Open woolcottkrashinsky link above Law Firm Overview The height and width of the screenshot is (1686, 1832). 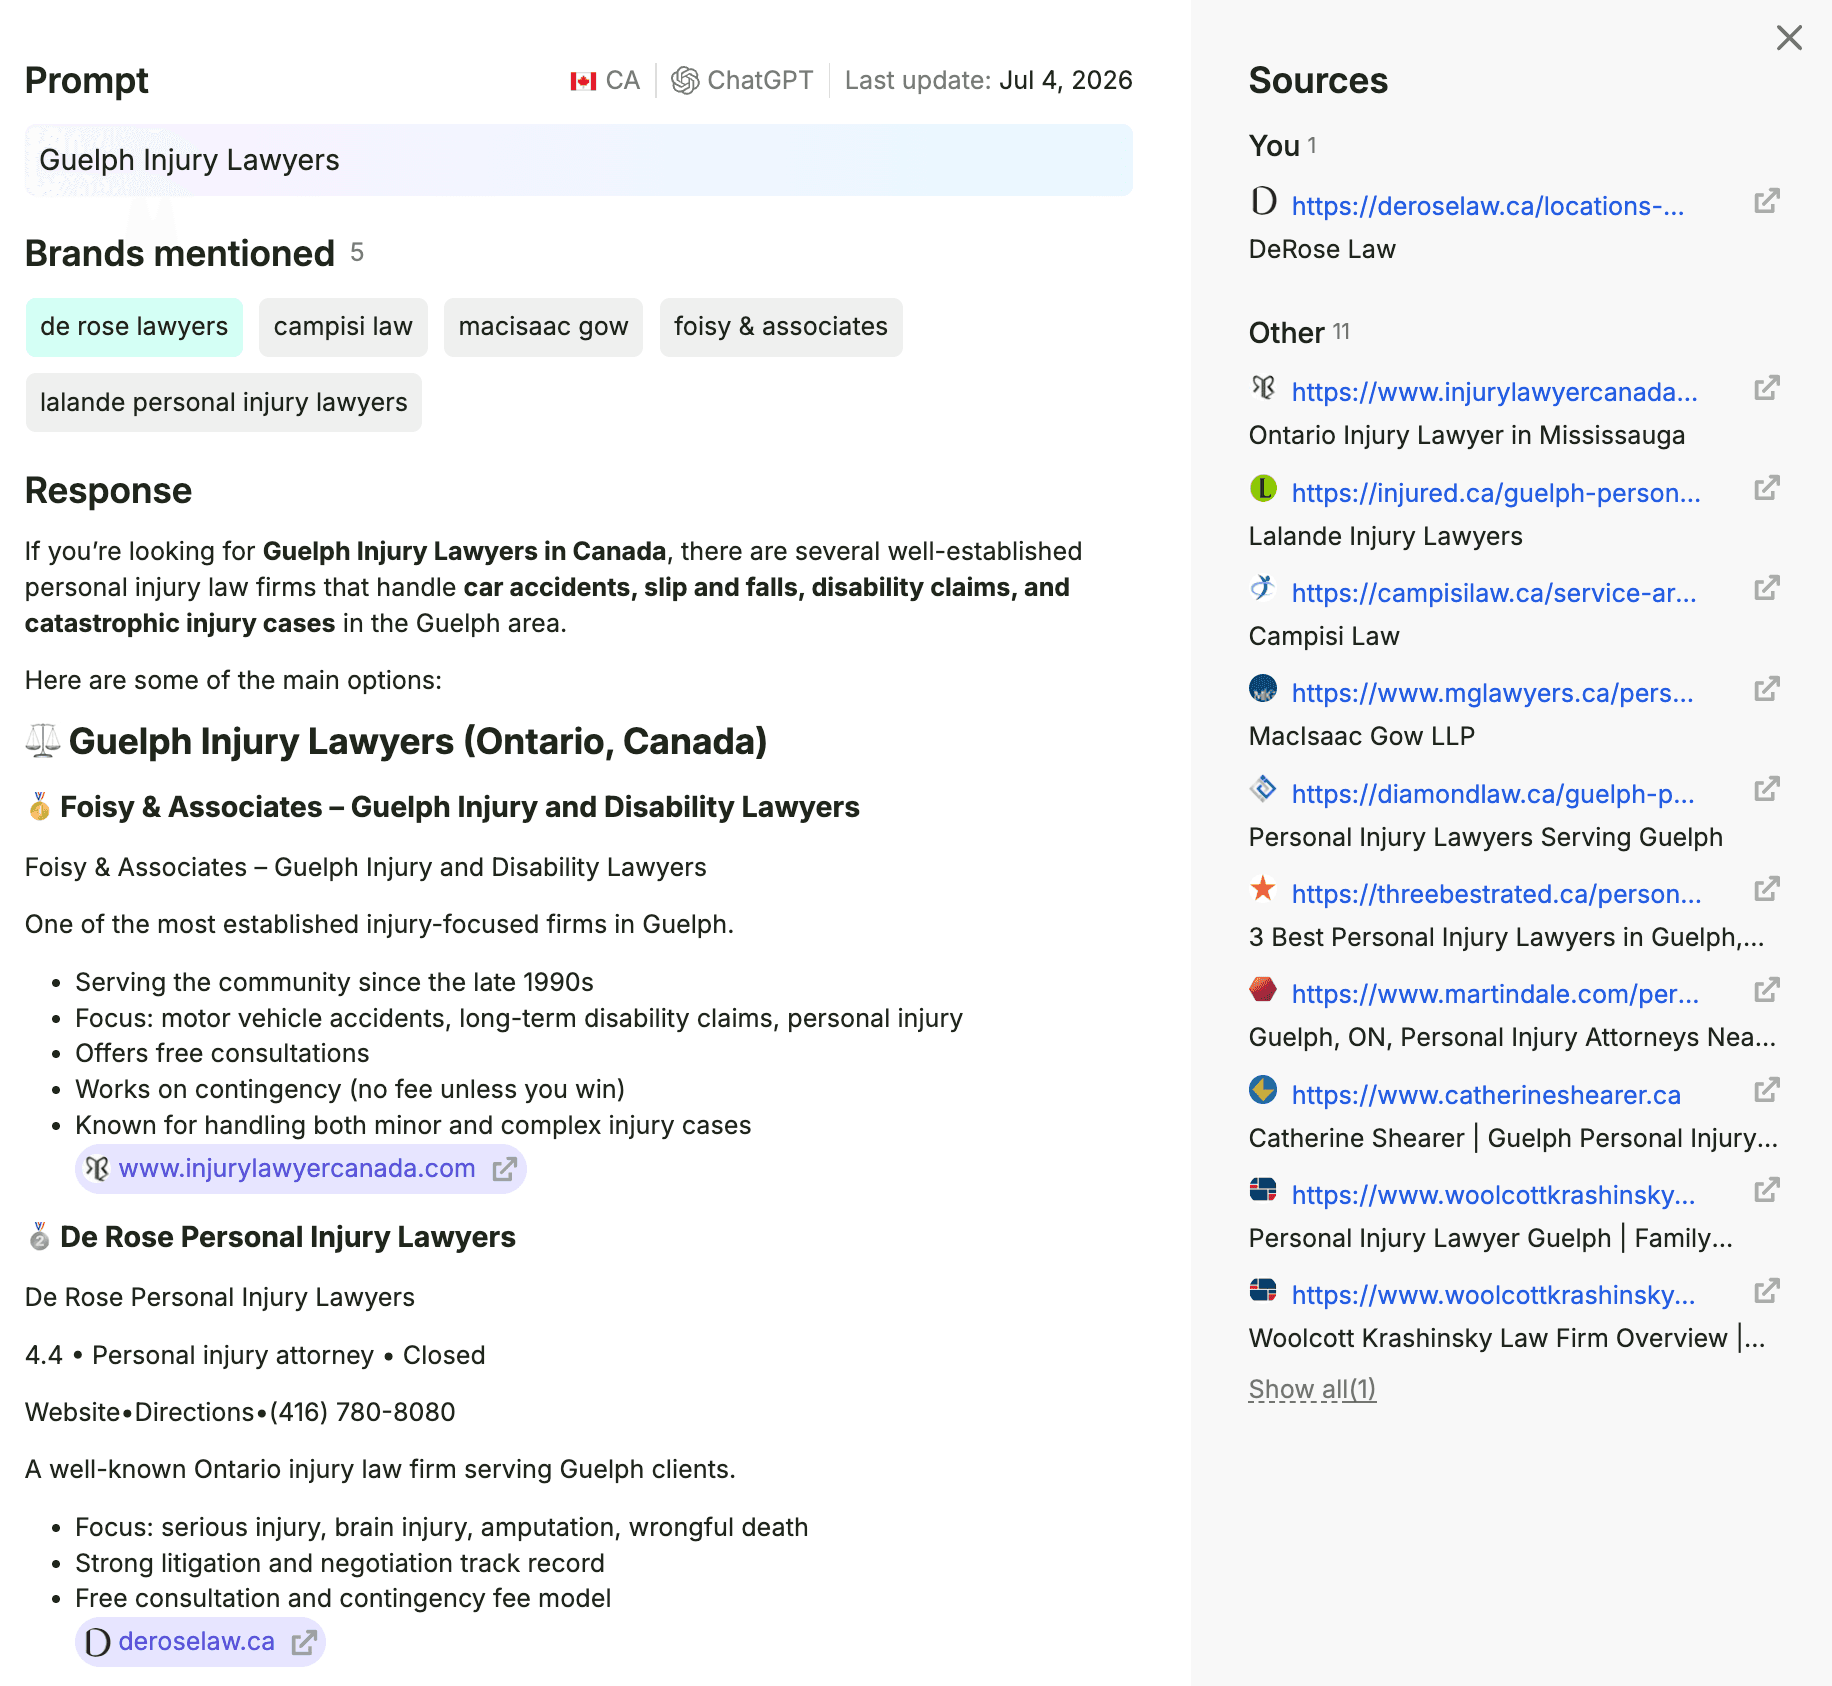point(1493,1295)
